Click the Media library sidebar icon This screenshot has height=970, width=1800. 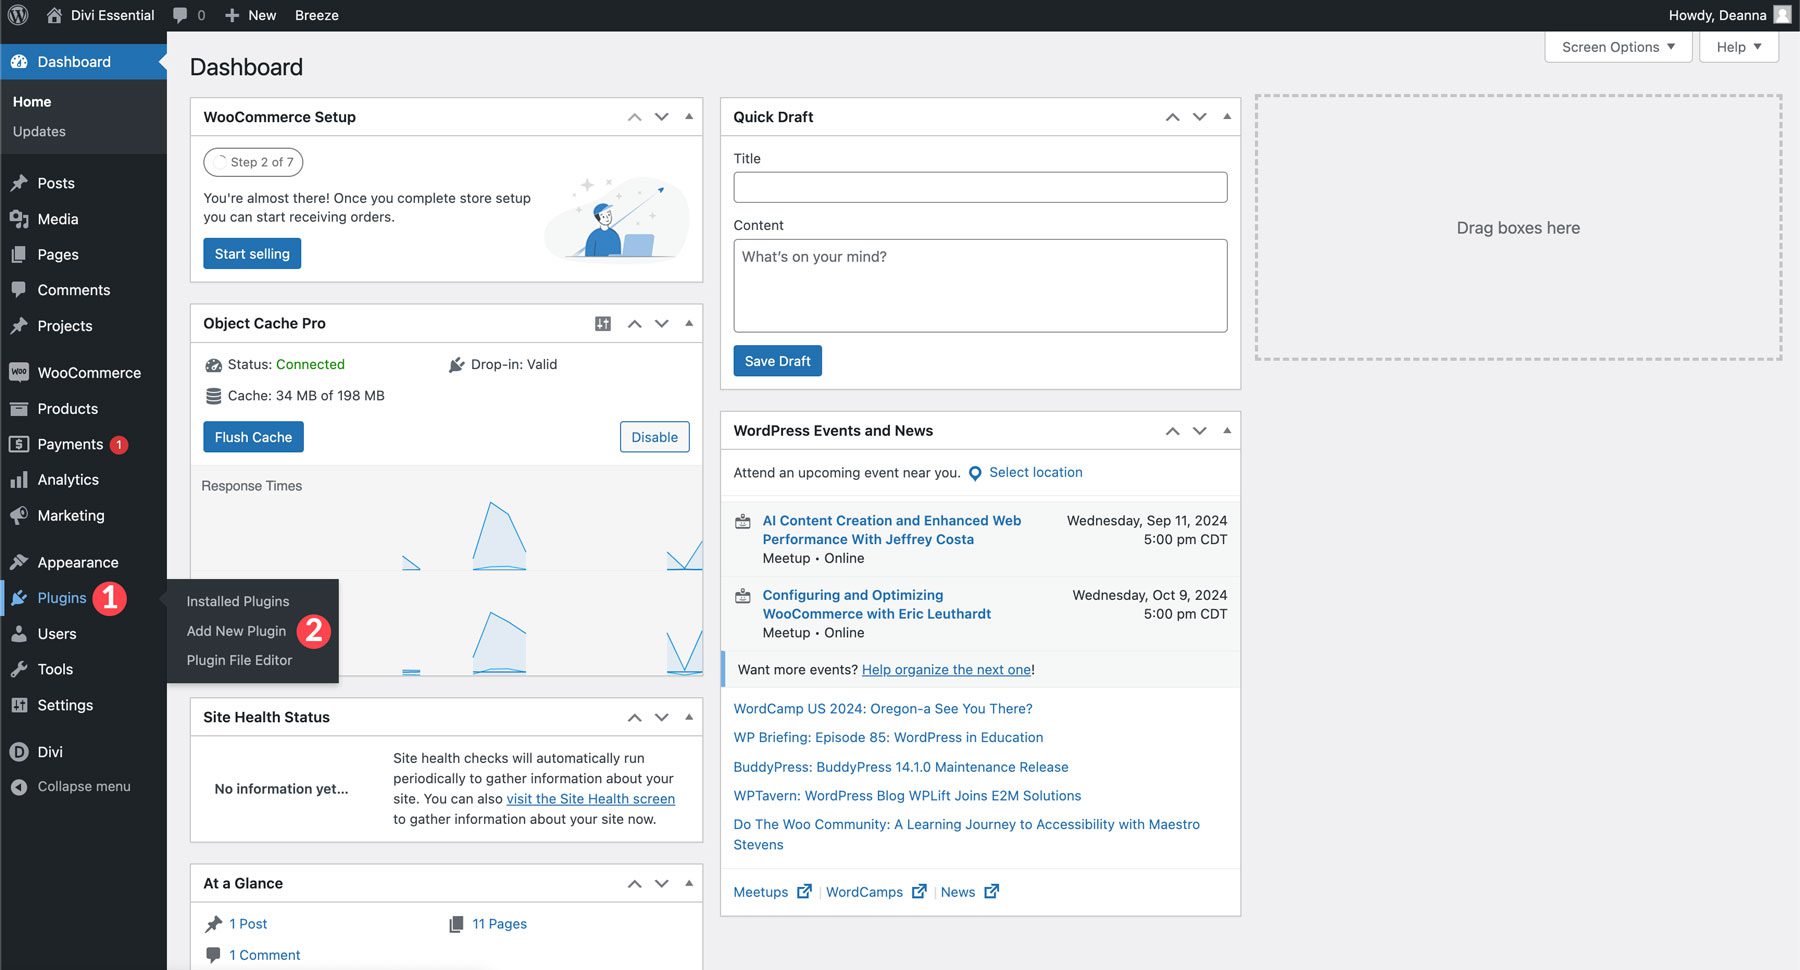(x=19, y=219)
